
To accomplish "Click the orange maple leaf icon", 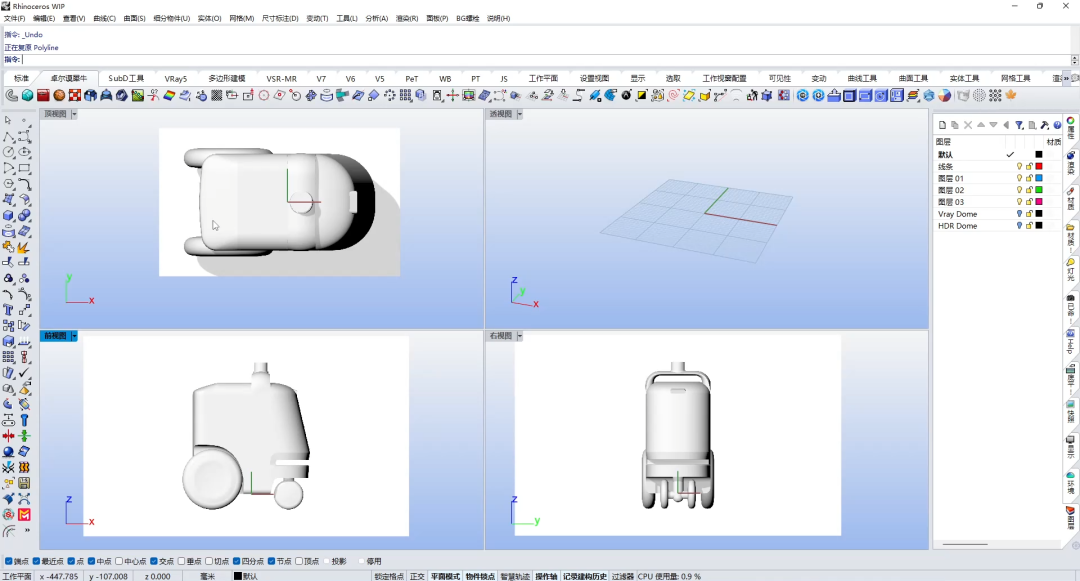I will tap(1011, 96).
